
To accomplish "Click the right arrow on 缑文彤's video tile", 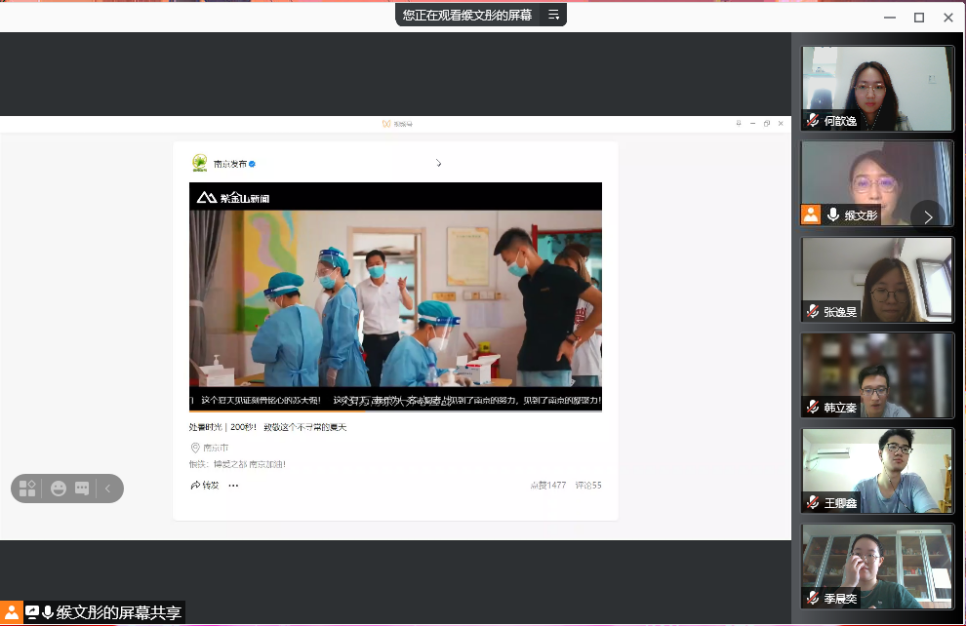I will [x=927, y=216].
